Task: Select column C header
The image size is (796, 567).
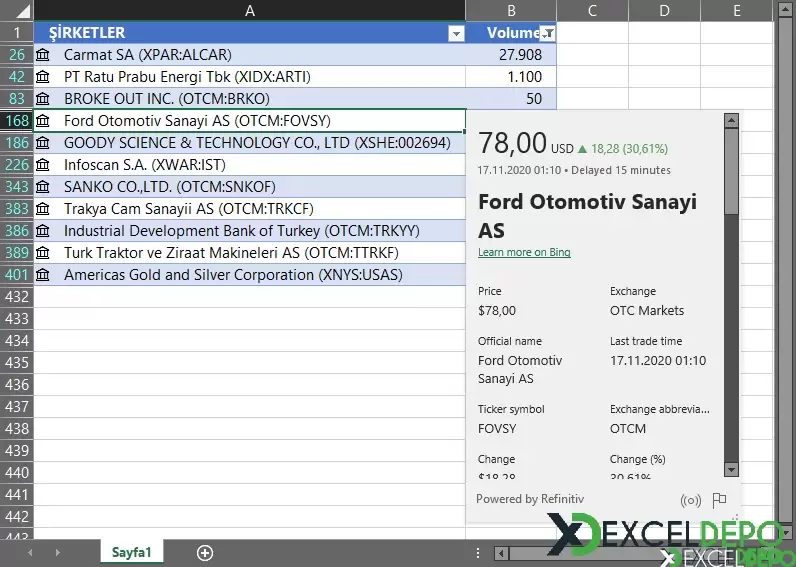Action: click(x=592, y=10)
